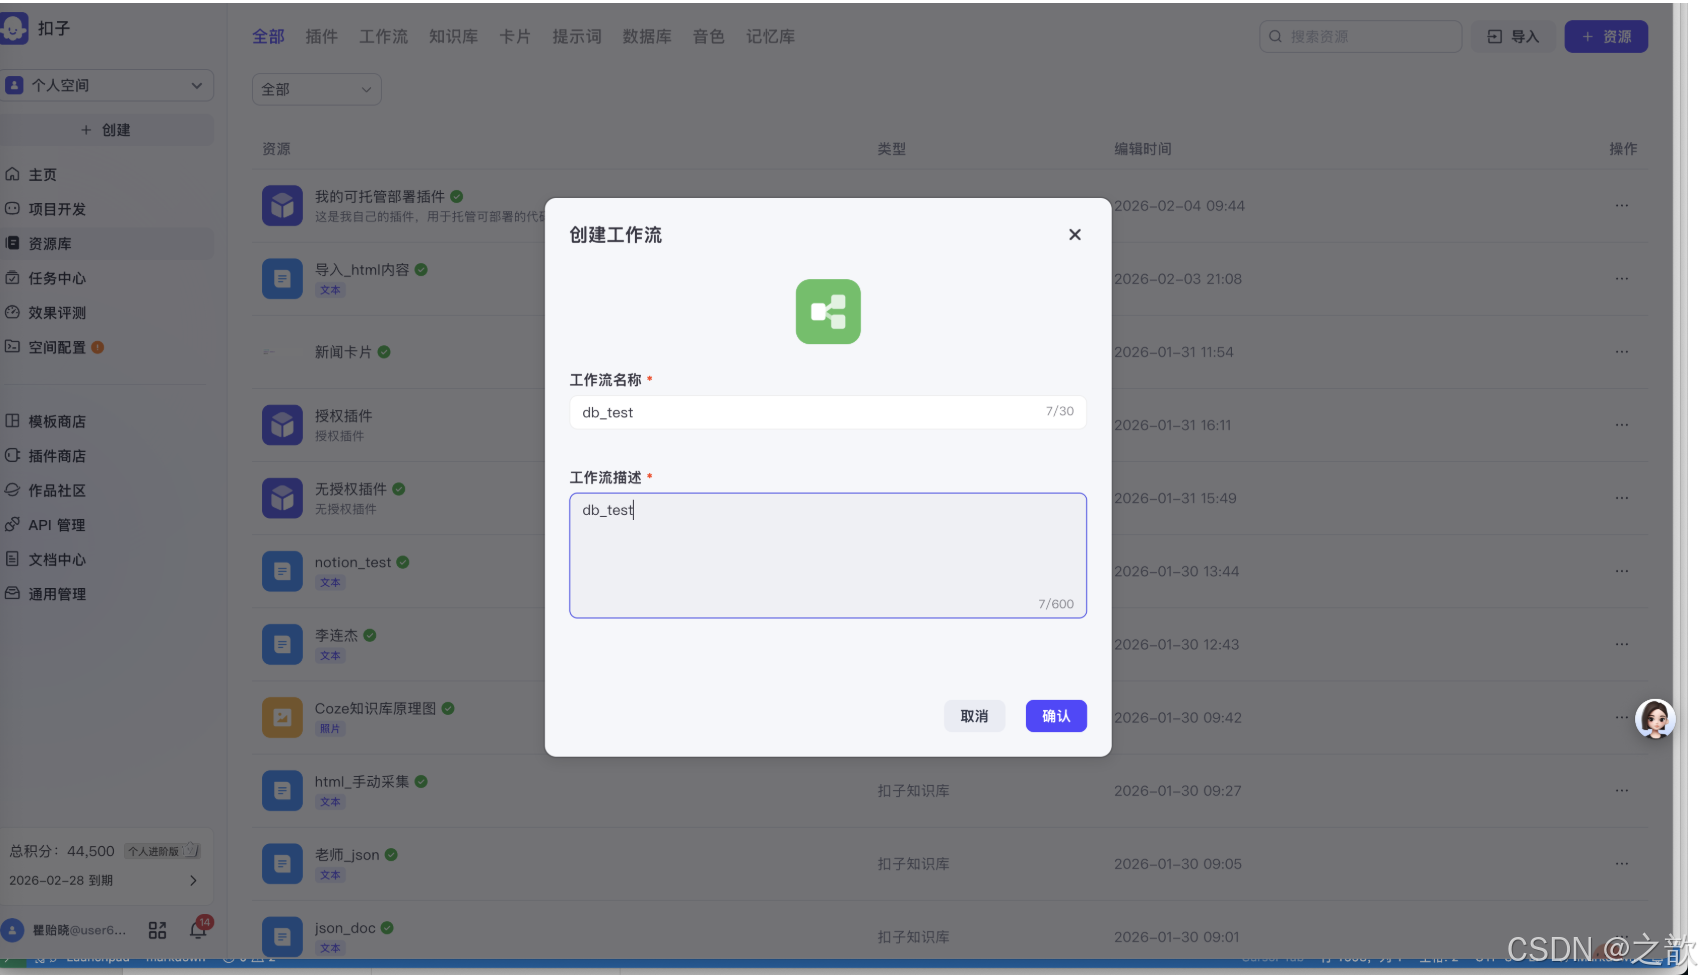This screenshot has height=980, width=1702.
Task: Confirm workflow creation with 确认 button
Action: coord(1055,716)
